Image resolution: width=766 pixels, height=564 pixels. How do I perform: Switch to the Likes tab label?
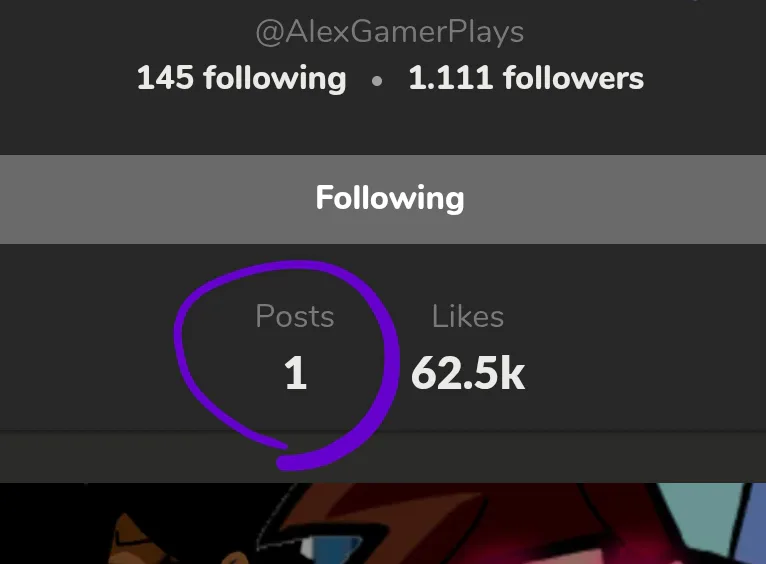point(467,316)
